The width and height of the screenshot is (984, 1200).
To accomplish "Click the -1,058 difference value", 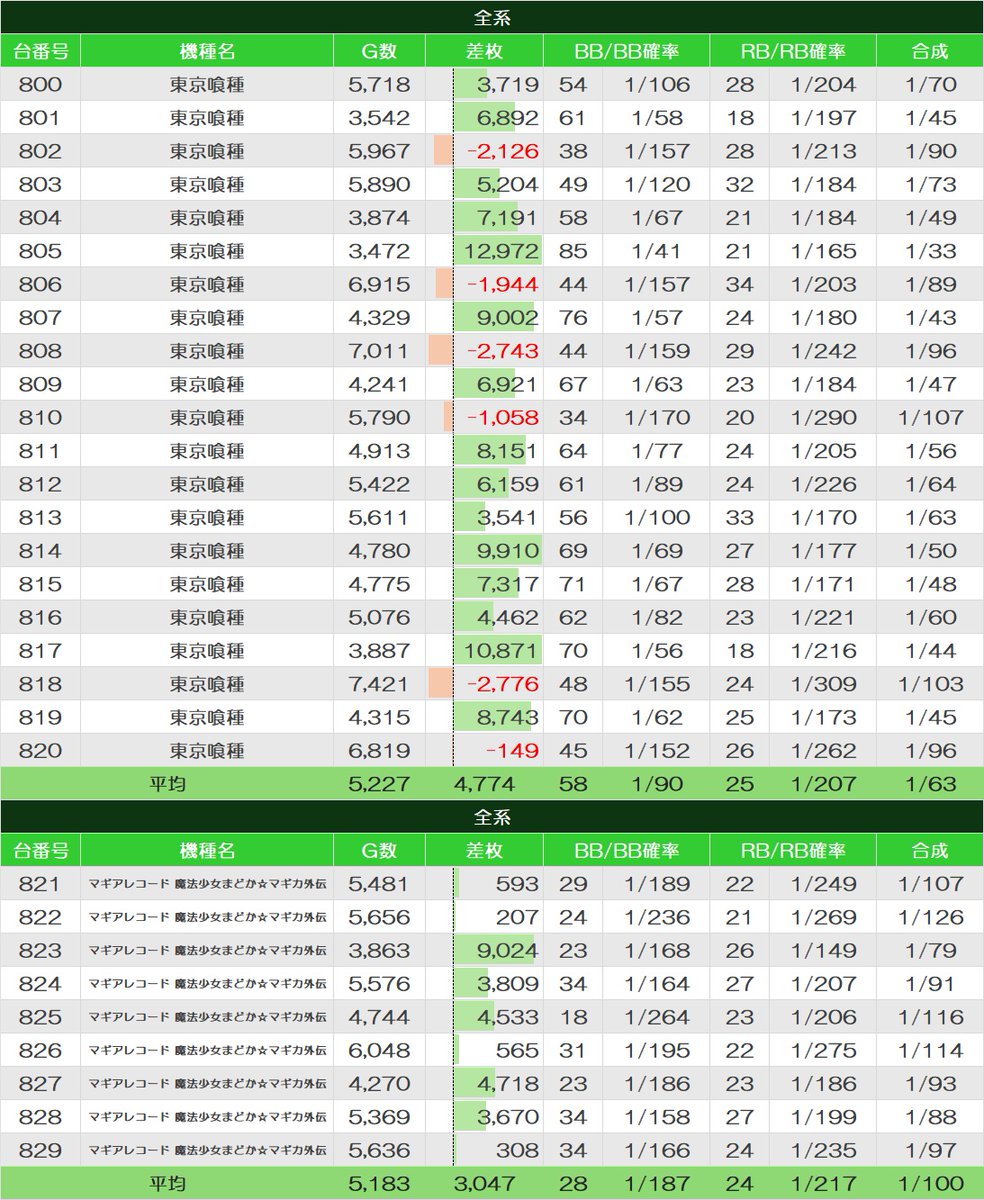I will coord(502,417).
